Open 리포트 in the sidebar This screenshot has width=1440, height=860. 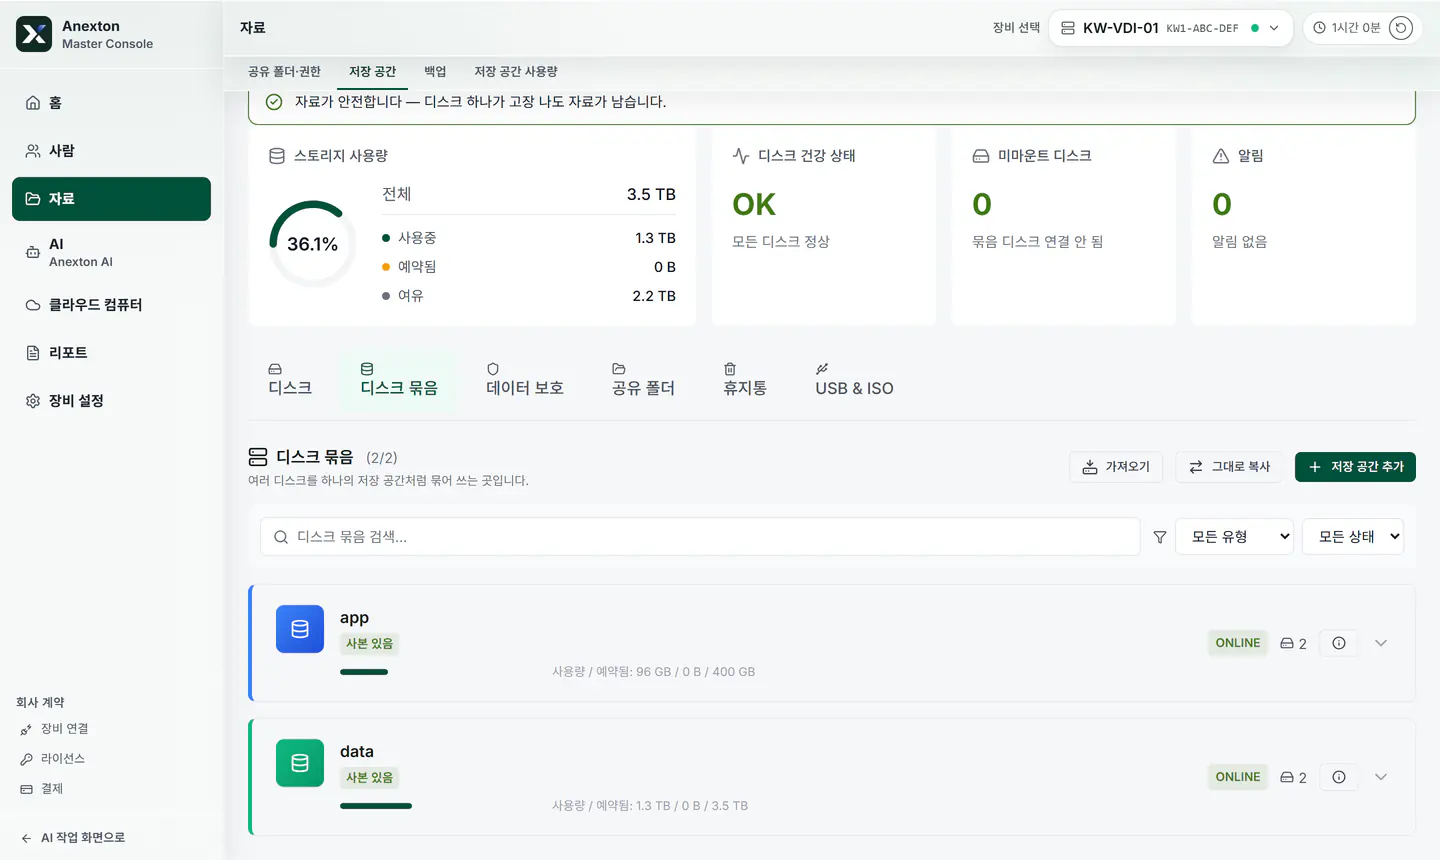tap(111, 353)
